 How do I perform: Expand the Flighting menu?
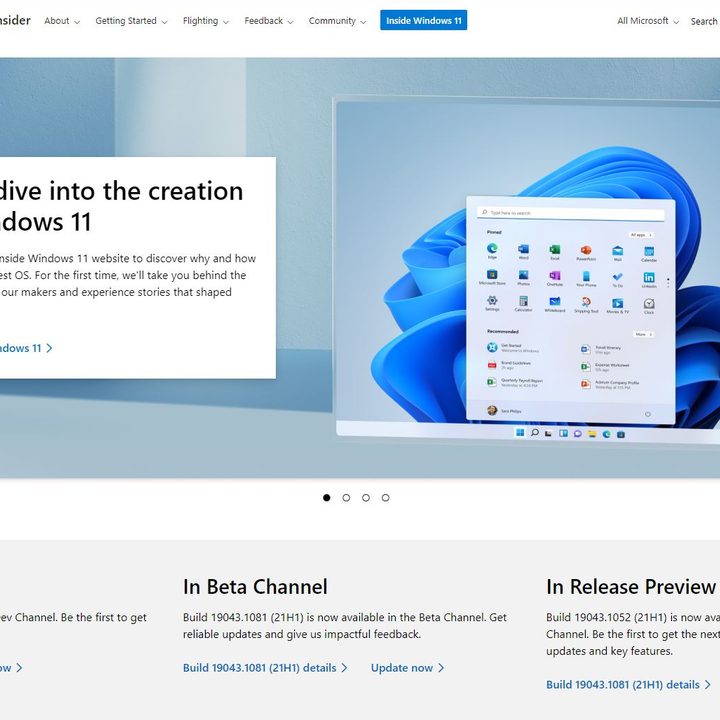[x=205, y=21]
